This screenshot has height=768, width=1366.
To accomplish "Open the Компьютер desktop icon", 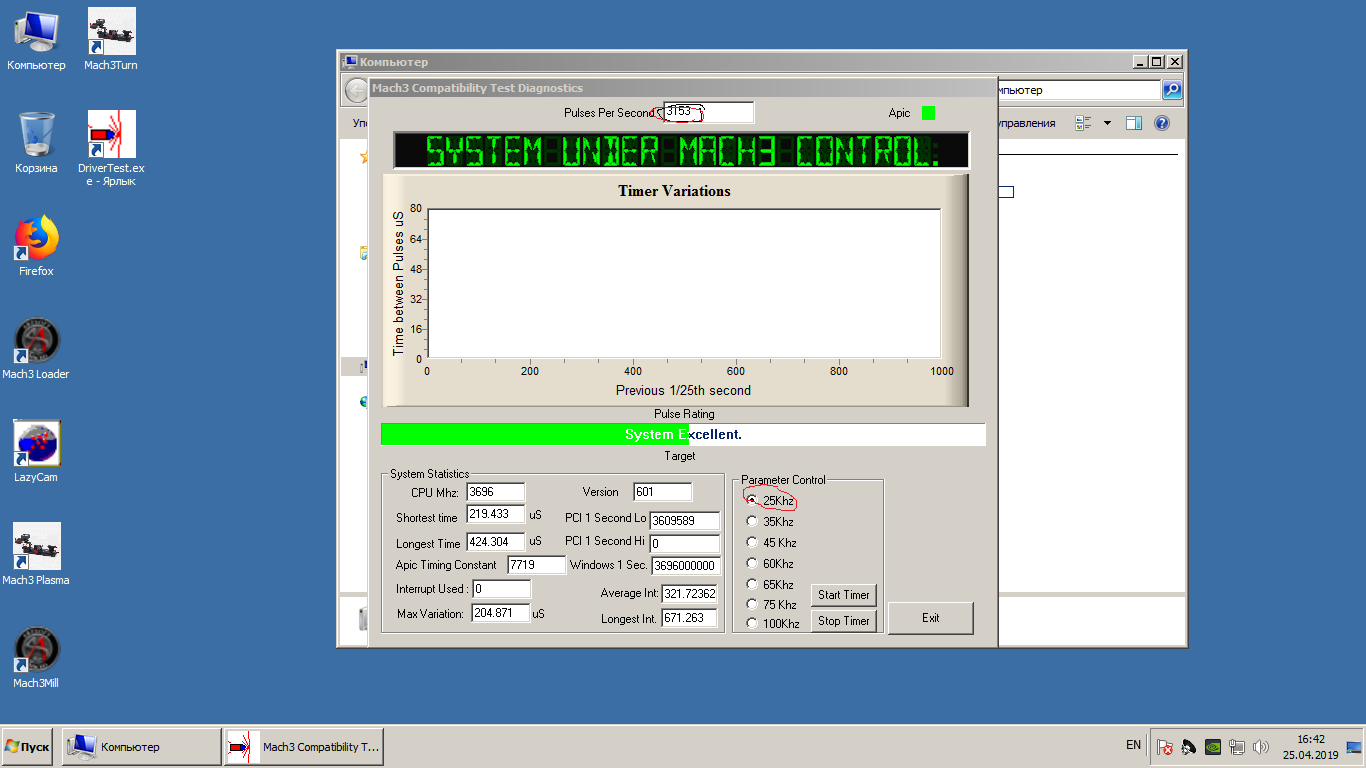I will [x=36, y=40].
